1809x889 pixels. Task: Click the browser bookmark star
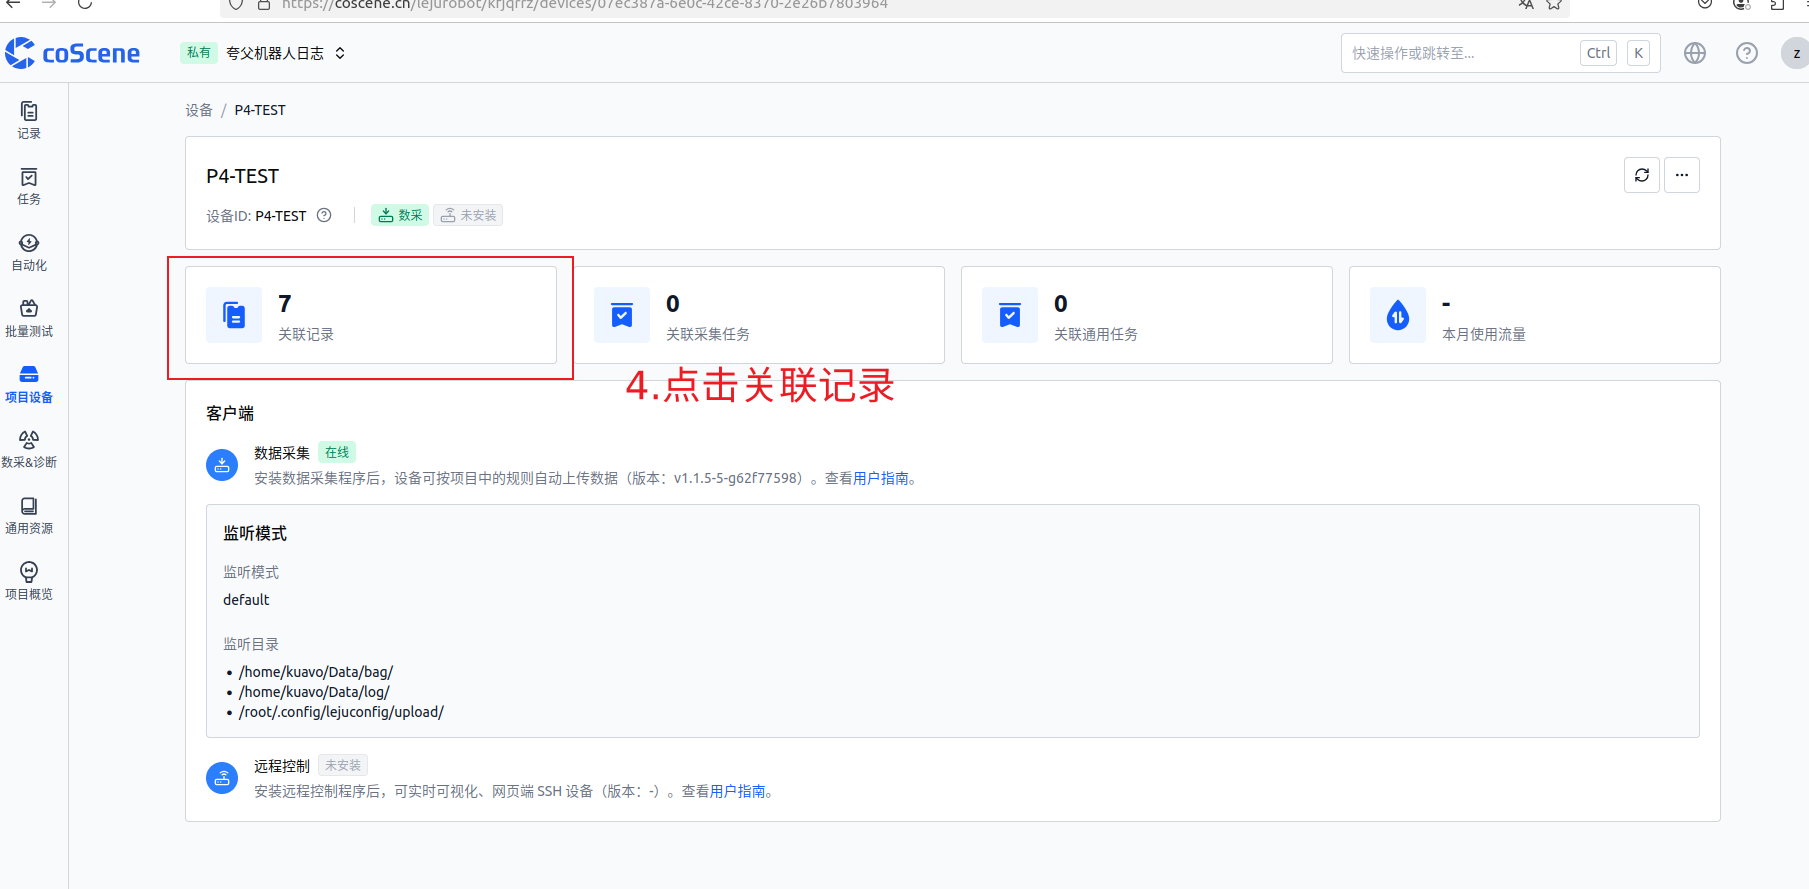point(1554,4)
